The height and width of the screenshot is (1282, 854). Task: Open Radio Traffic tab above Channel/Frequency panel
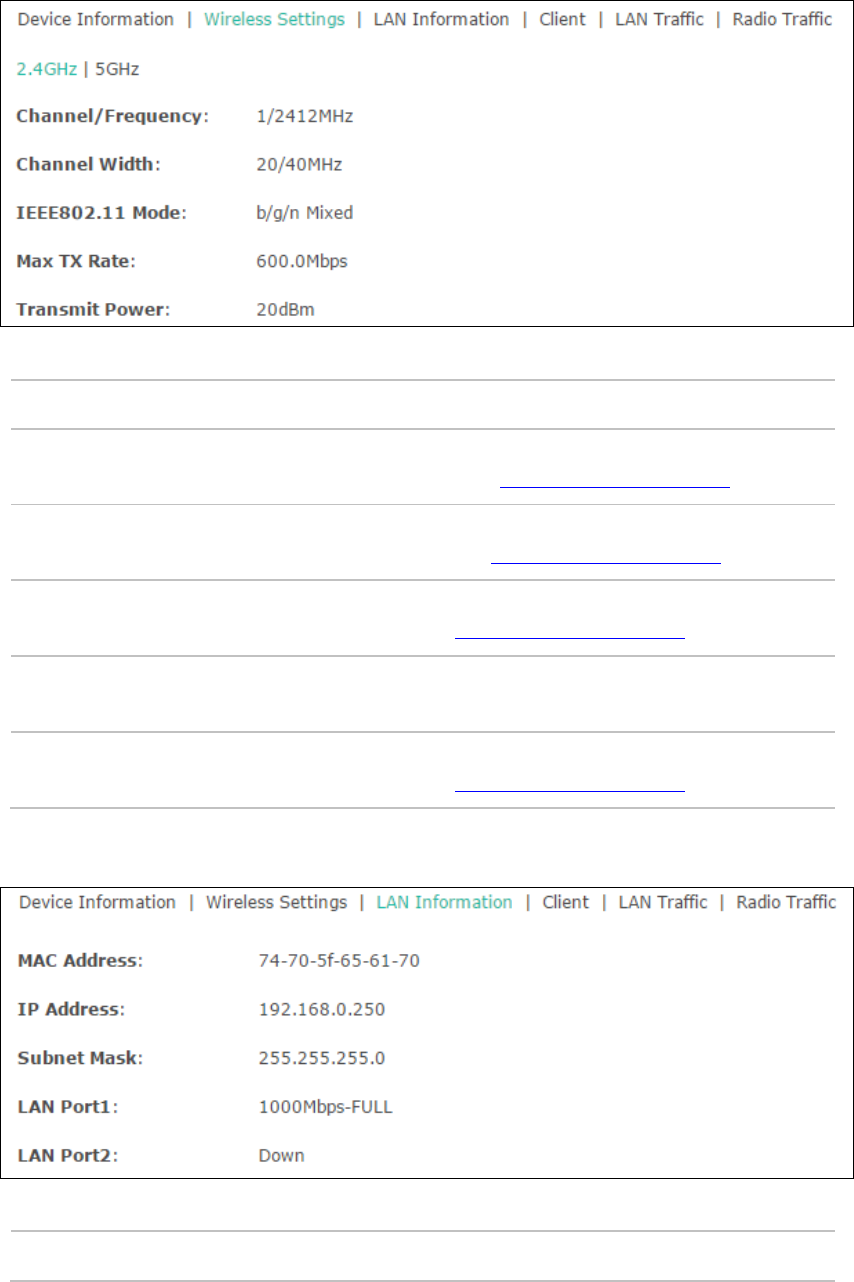782,19
